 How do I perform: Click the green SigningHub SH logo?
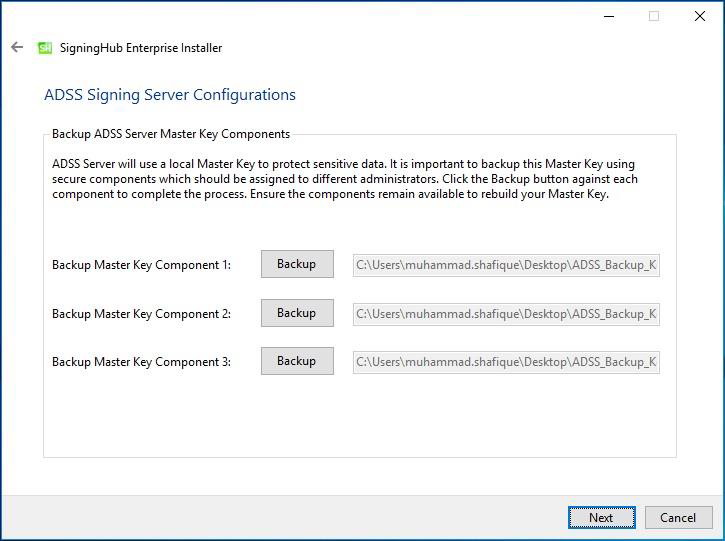click(45, 48)
